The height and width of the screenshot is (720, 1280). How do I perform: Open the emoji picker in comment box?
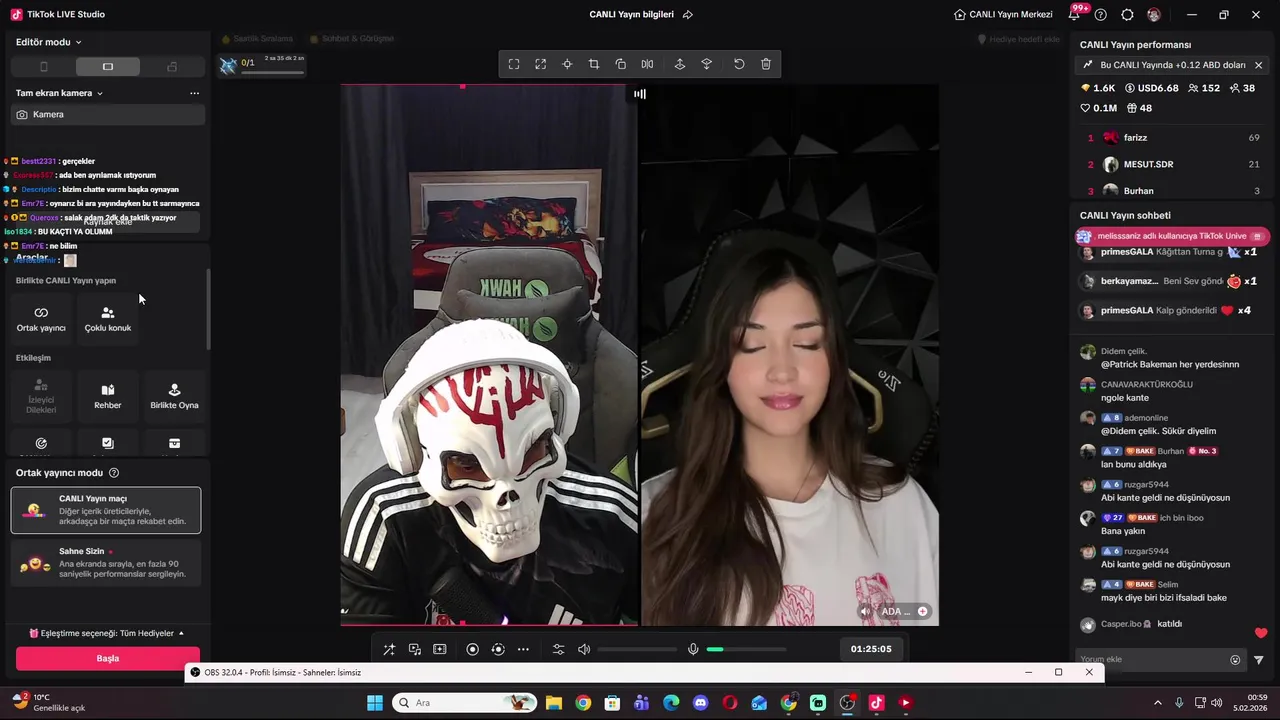click(x=1235, y=660)
